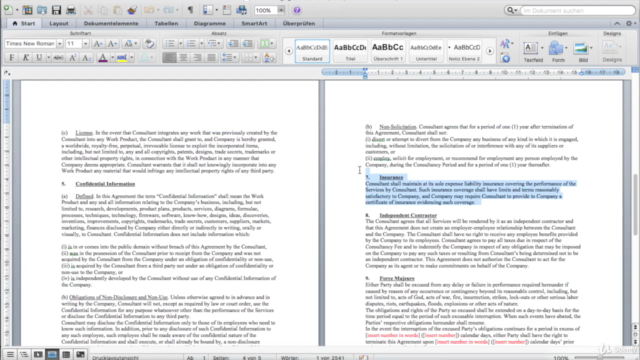Insert a Bild
Image resolution: width=640 pixels, height=360 pixels.
point(583,51)
